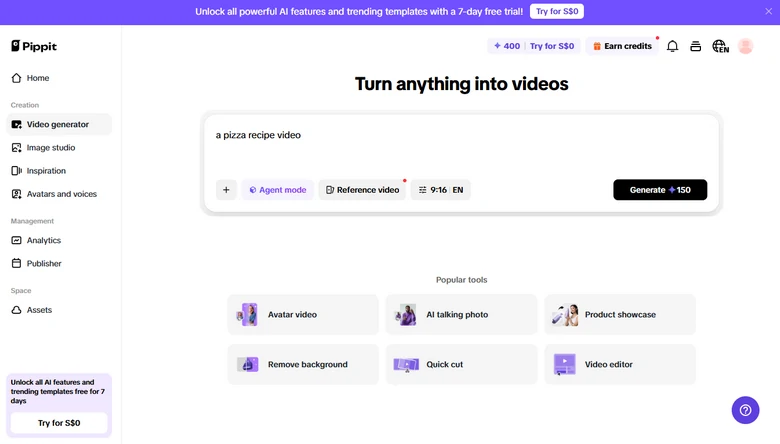Open the task queue stack icon
The width and height of the screenshot is (780, 444).
click(695, 46)
